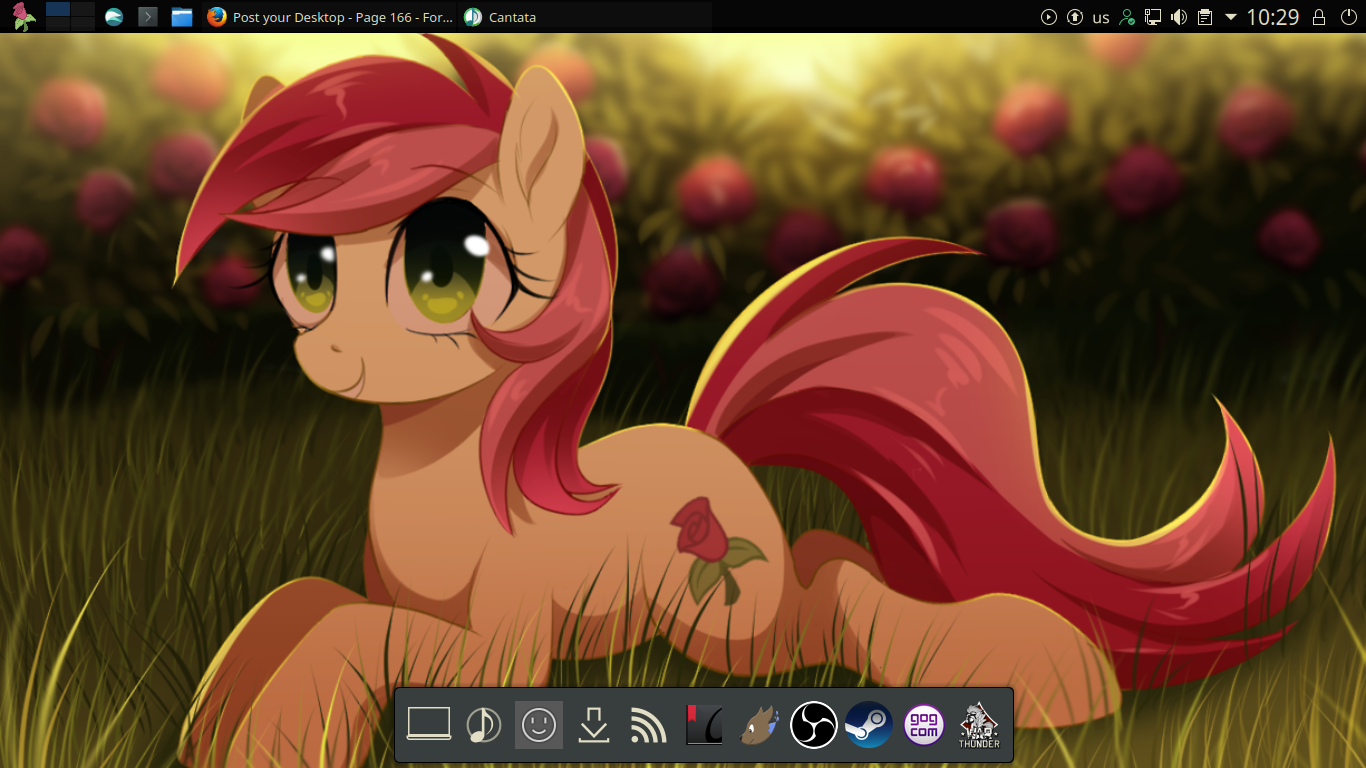Viewport: 1366px width, 768px height.
Task: Launch the RSS feed reader in dock
Action: (x=649, y=725)
